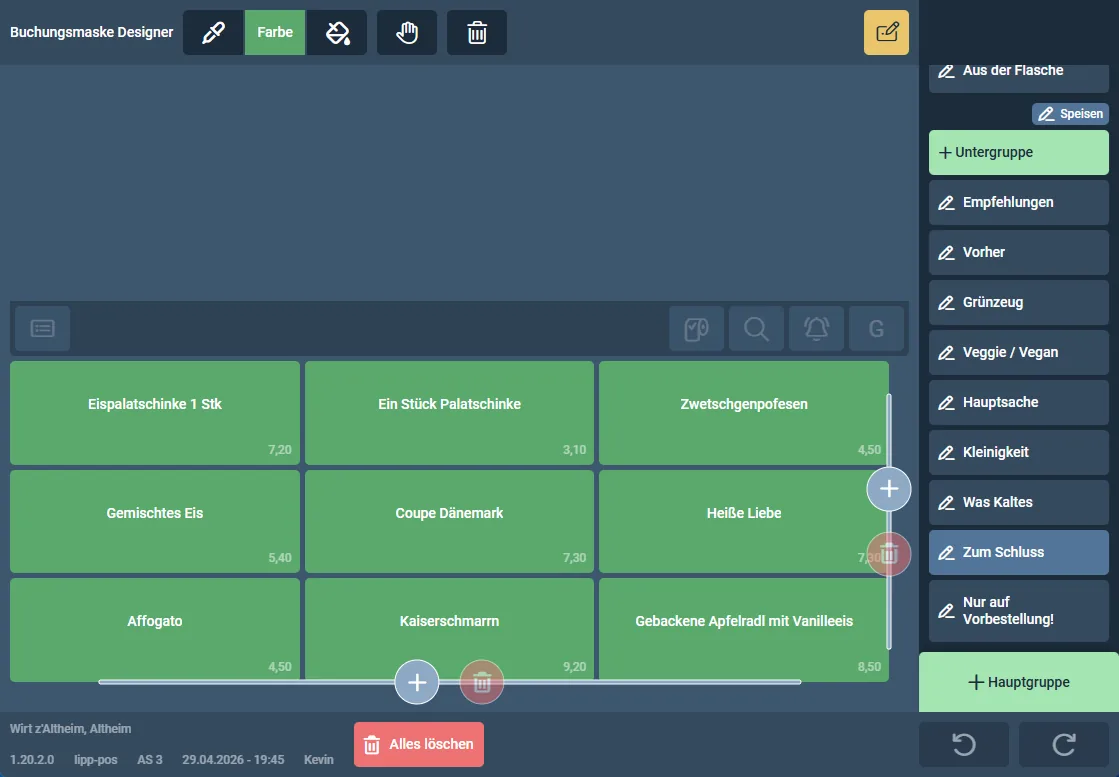Select the Coupe Dänemark tile
This screenshot has height=777, width=1119.
click(450, 522)
